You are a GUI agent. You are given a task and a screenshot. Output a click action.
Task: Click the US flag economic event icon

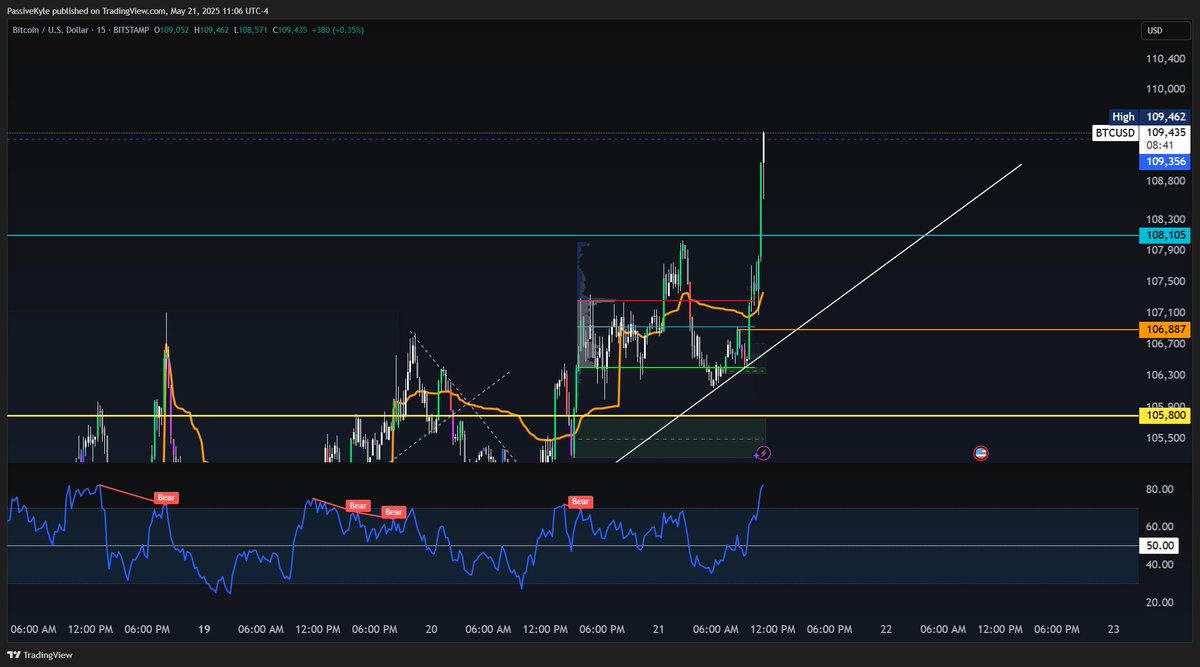[981, 453]
